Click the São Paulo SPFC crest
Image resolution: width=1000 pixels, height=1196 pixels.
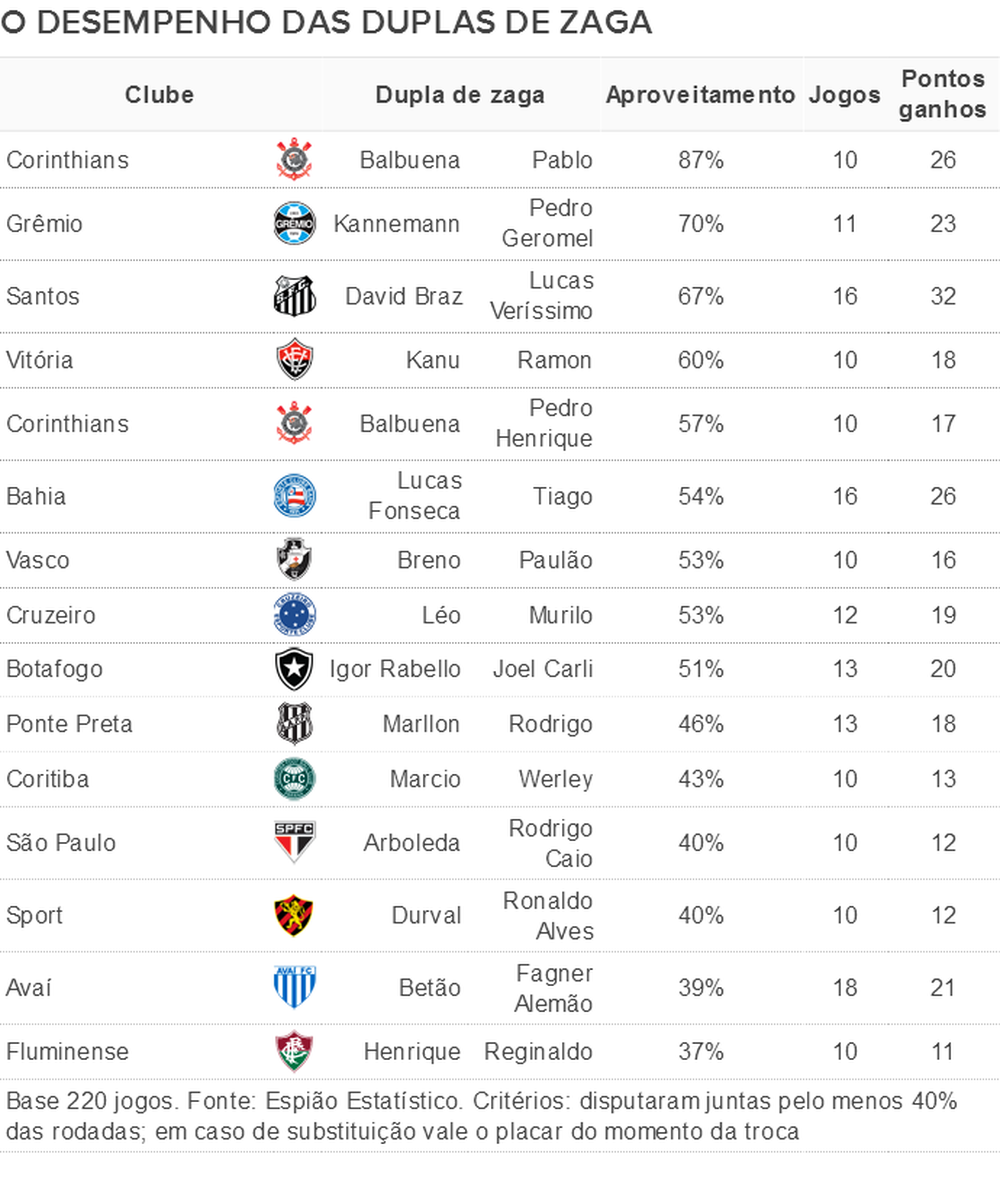pyautogui.click(x=294, y=843)
